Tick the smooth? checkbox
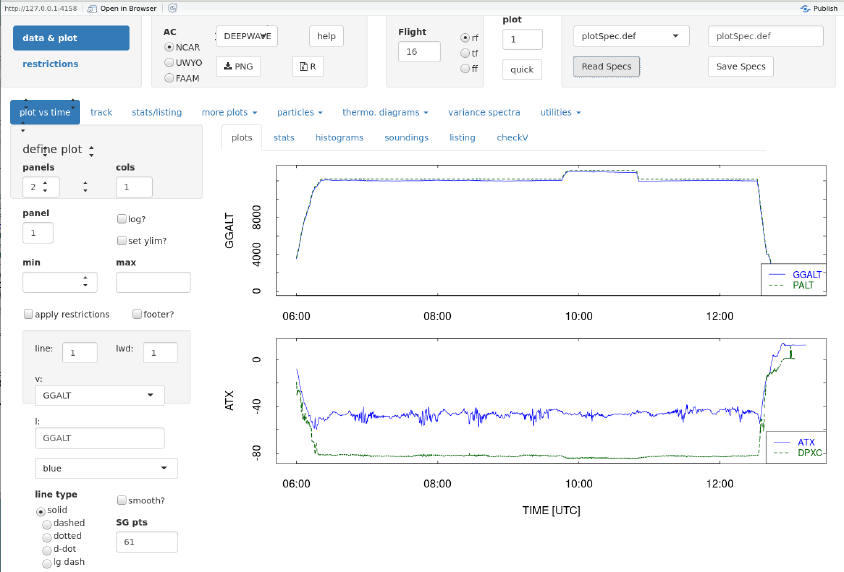The image size is (844, 572). click(x=122, y=500)
